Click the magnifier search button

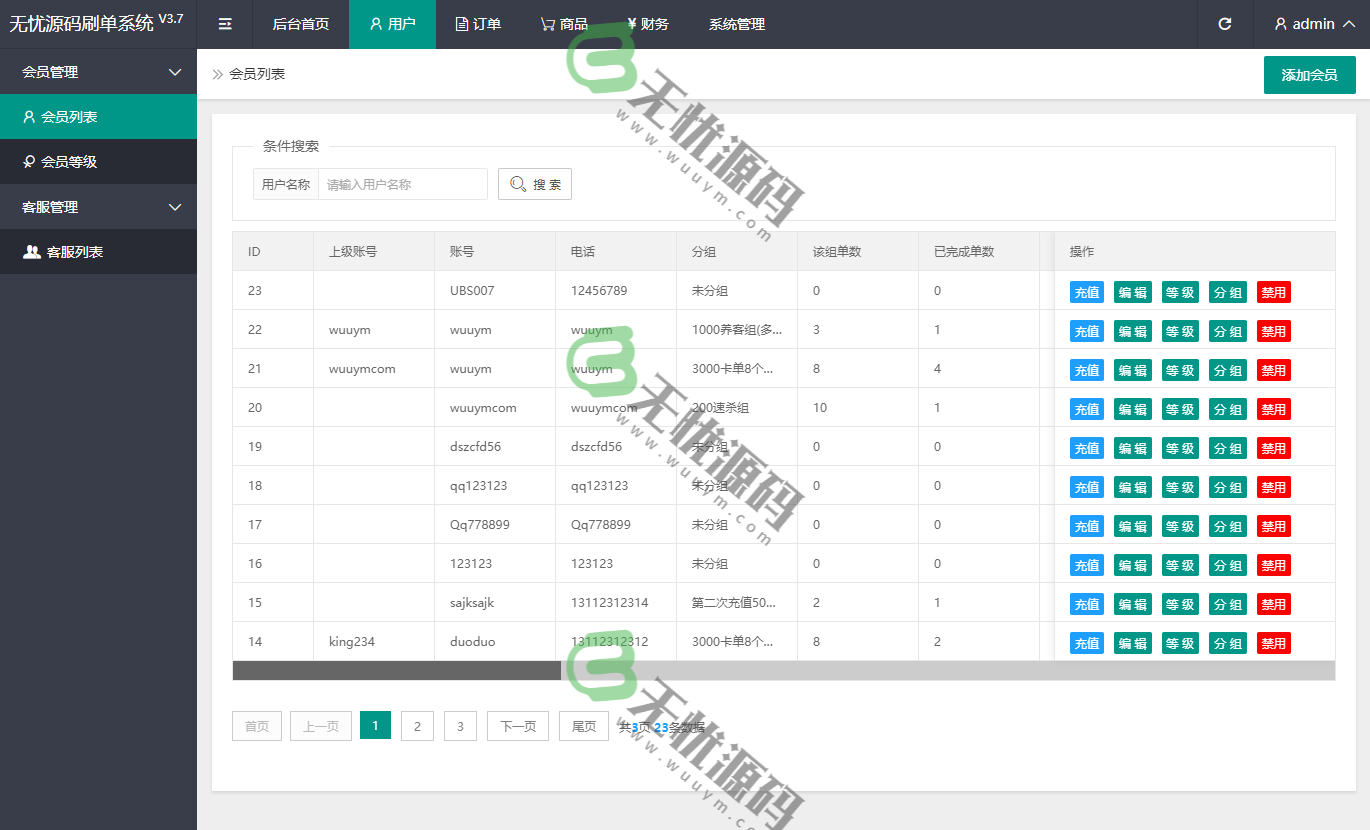(535, 184)
